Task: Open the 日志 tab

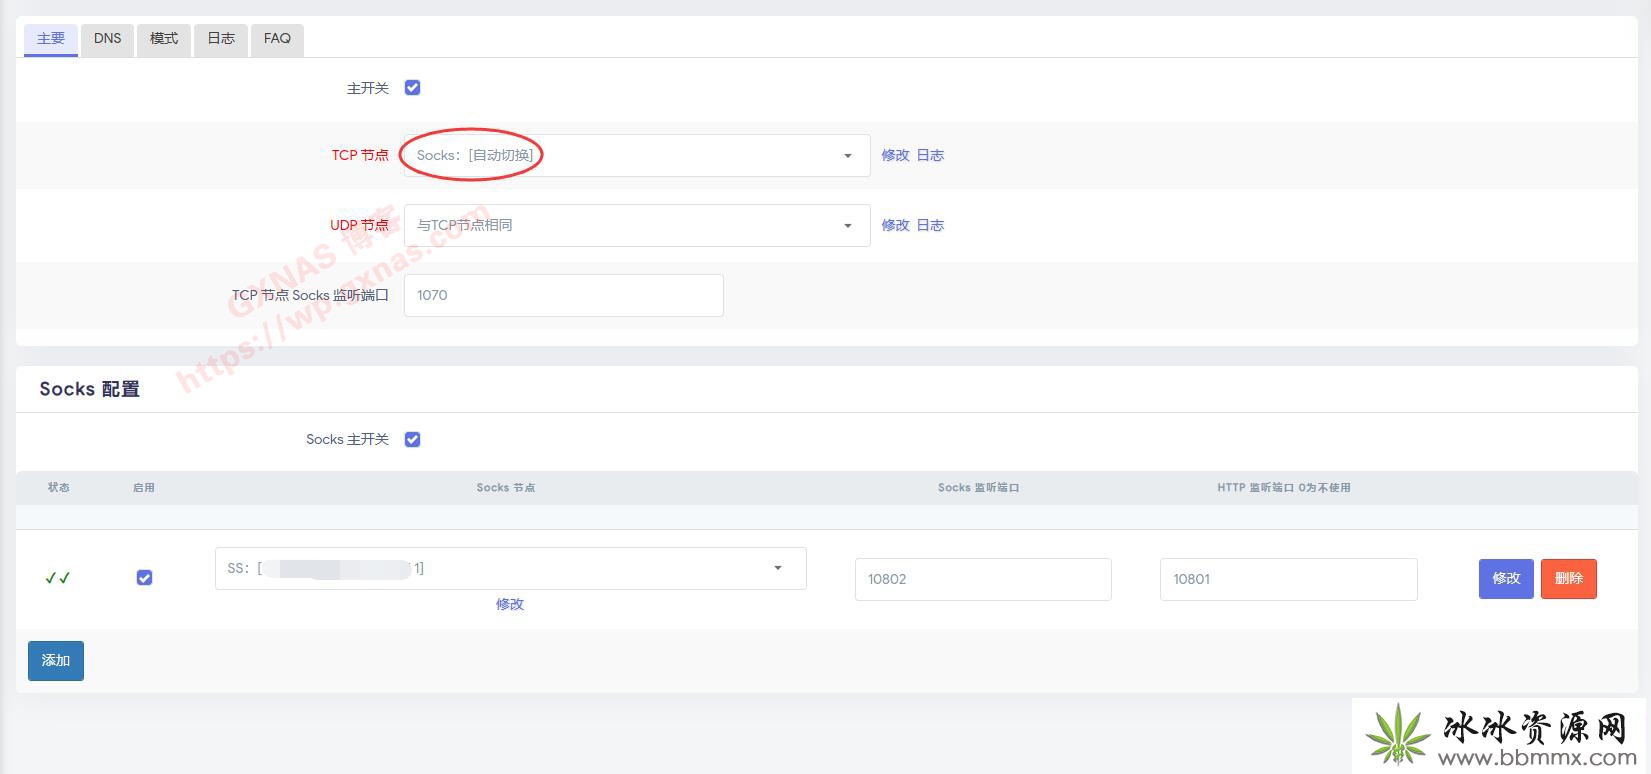Action: click(x=221, y=39)
